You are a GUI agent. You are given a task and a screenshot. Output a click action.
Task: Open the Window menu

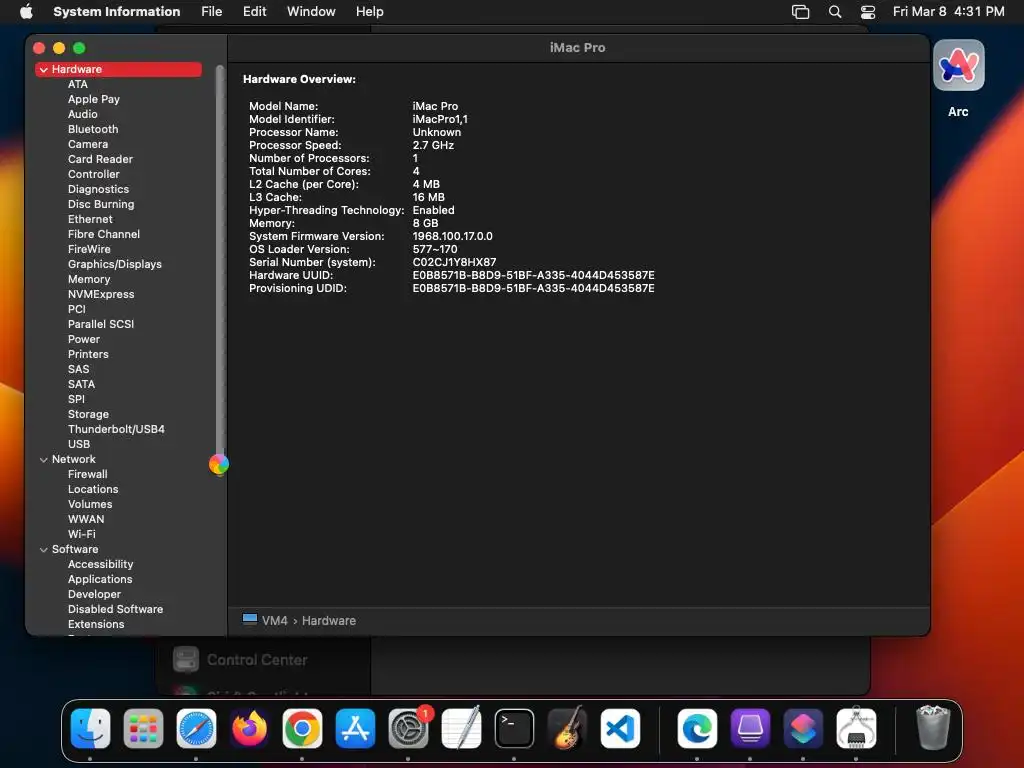coord(311,12)
